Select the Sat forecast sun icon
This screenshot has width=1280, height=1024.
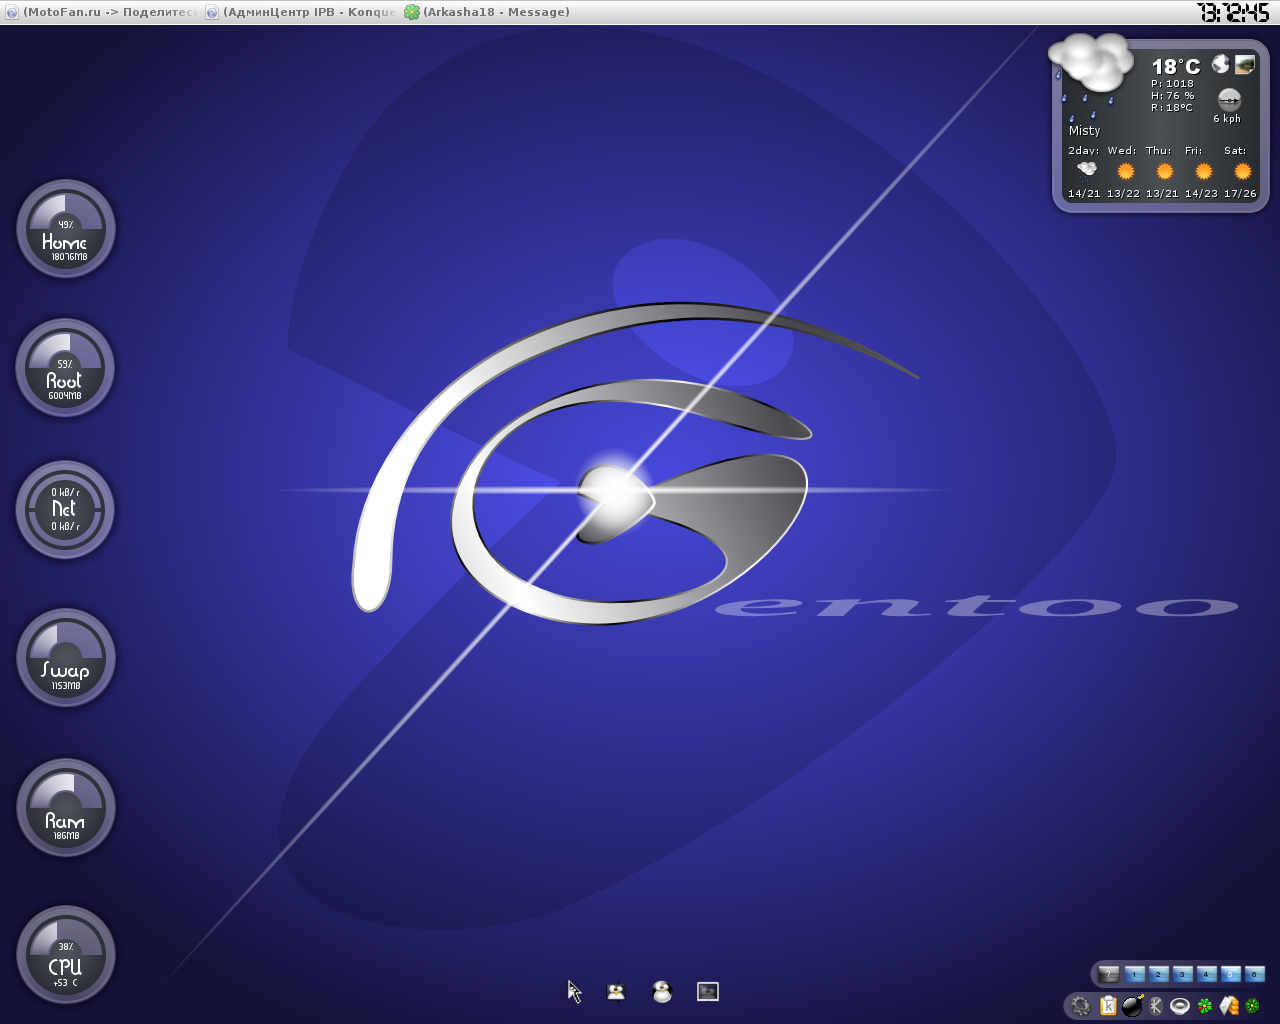pos(1243,171)
